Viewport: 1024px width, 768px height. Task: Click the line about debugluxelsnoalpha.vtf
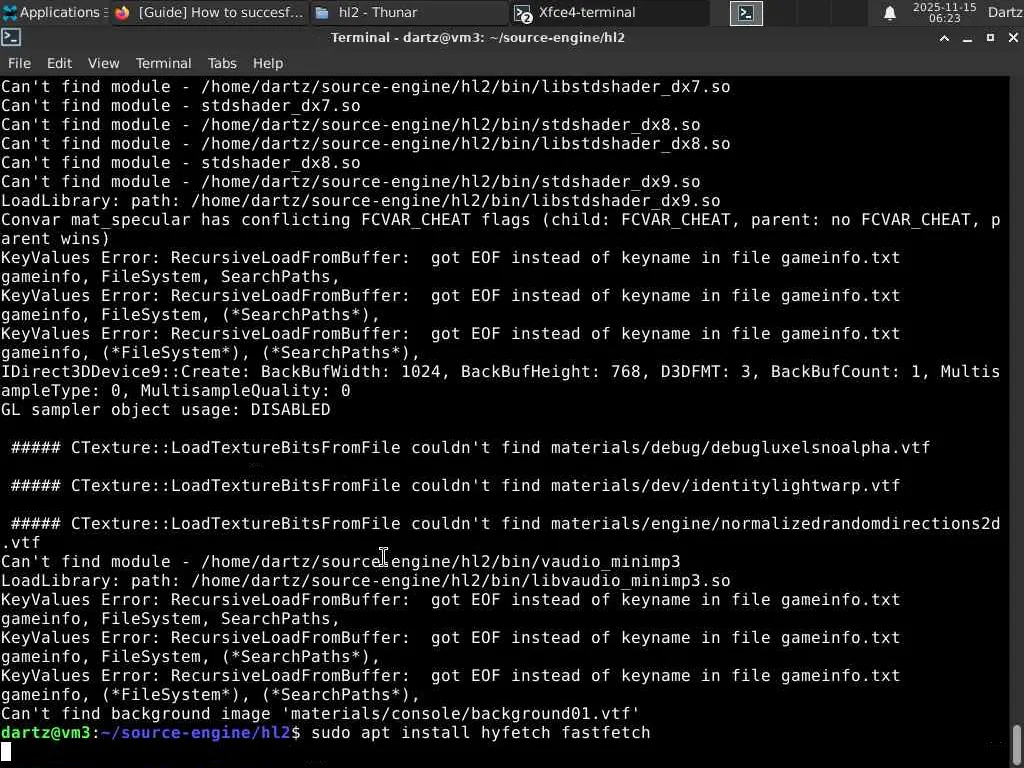click(x=470, y=447)
